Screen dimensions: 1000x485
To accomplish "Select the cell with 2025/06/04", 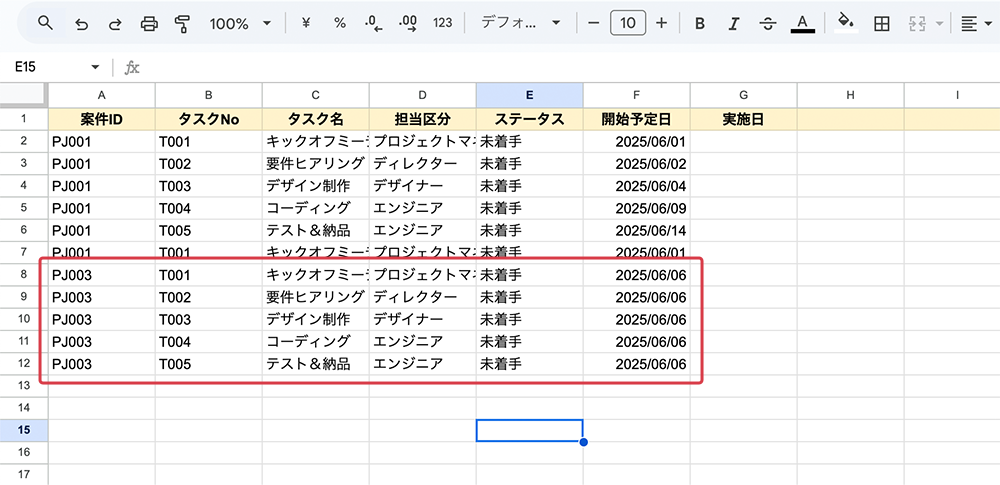I will (636, 186).
